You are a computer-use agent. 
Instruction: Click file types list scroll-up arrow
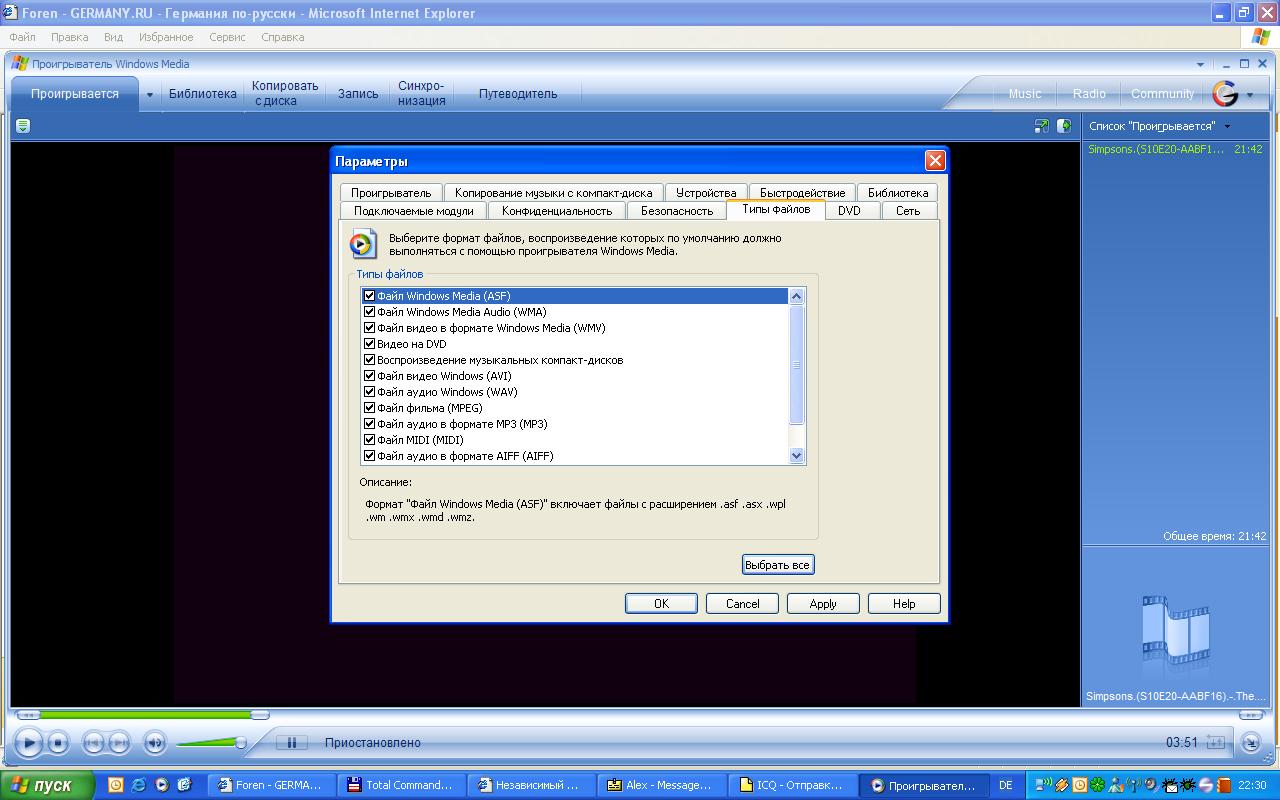tap(797, 296)
